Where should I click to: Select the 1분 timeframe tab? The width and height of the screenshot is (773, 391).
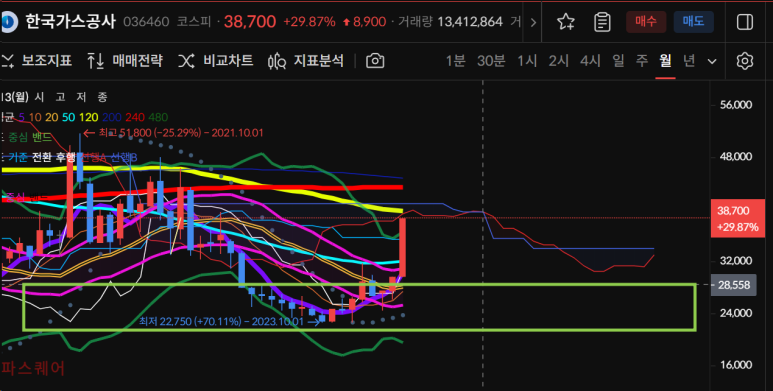point(455,61)
